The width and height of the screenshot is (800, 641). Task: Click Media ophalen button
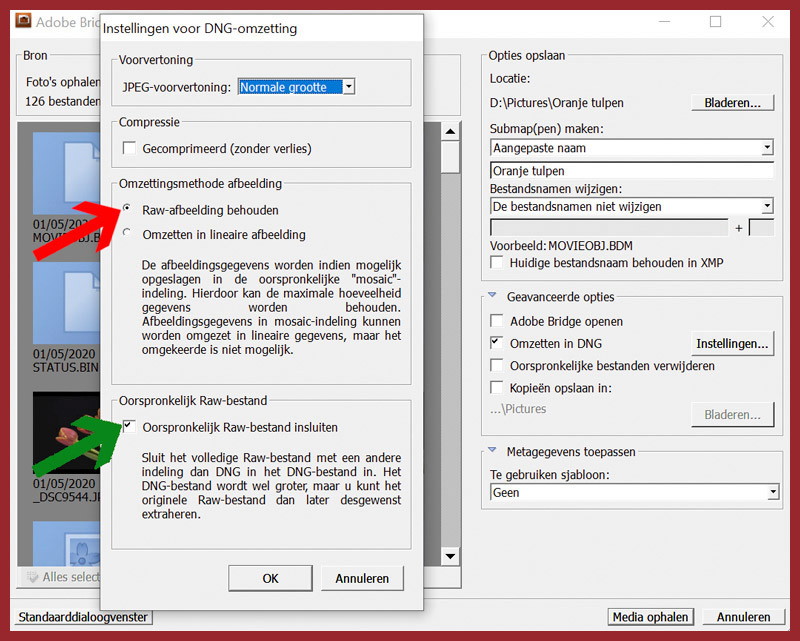(651, 617)
